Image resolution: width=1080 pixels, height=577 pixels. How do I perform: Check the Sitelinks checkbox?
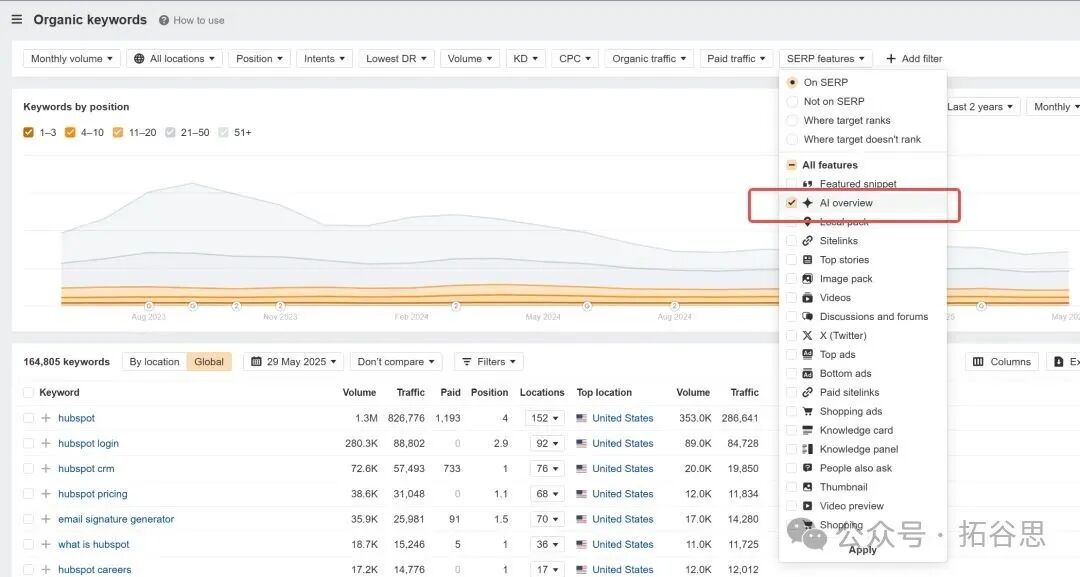[x=791, y=241]
